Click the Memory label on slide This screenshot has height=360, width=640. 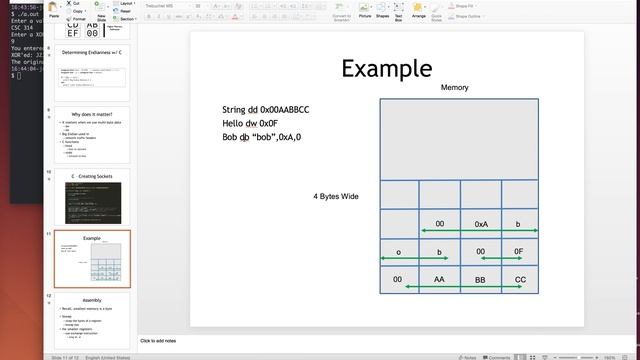point(454,87)
